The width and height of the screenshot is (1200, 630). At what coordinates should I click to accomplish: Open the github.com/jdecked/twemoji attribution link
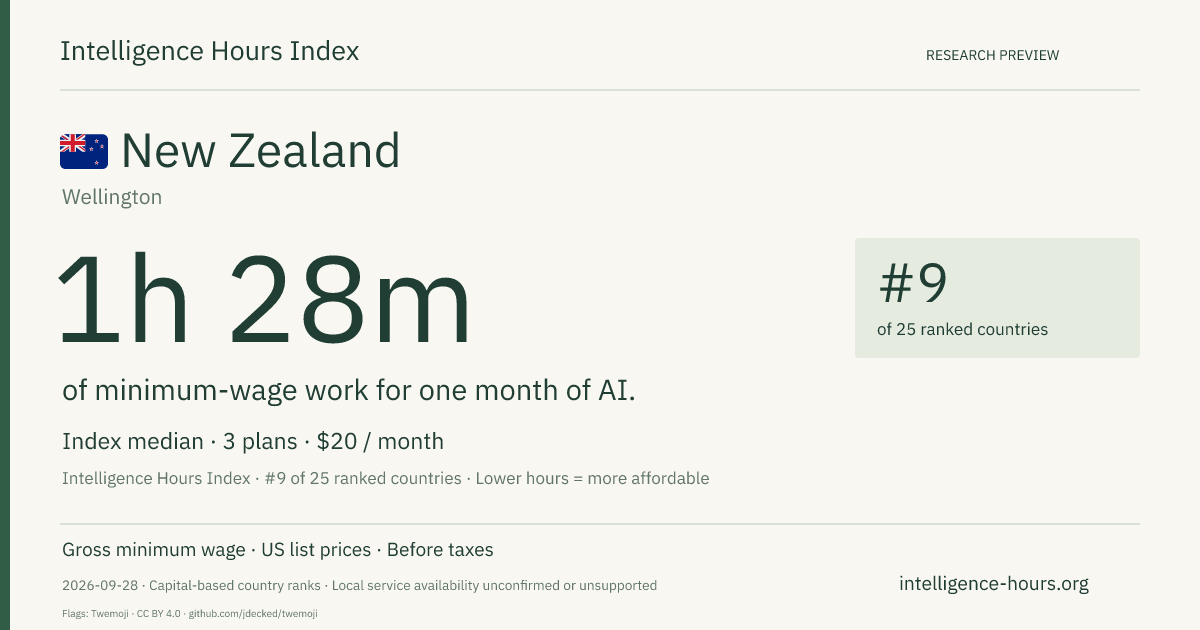tap(252, 613)
